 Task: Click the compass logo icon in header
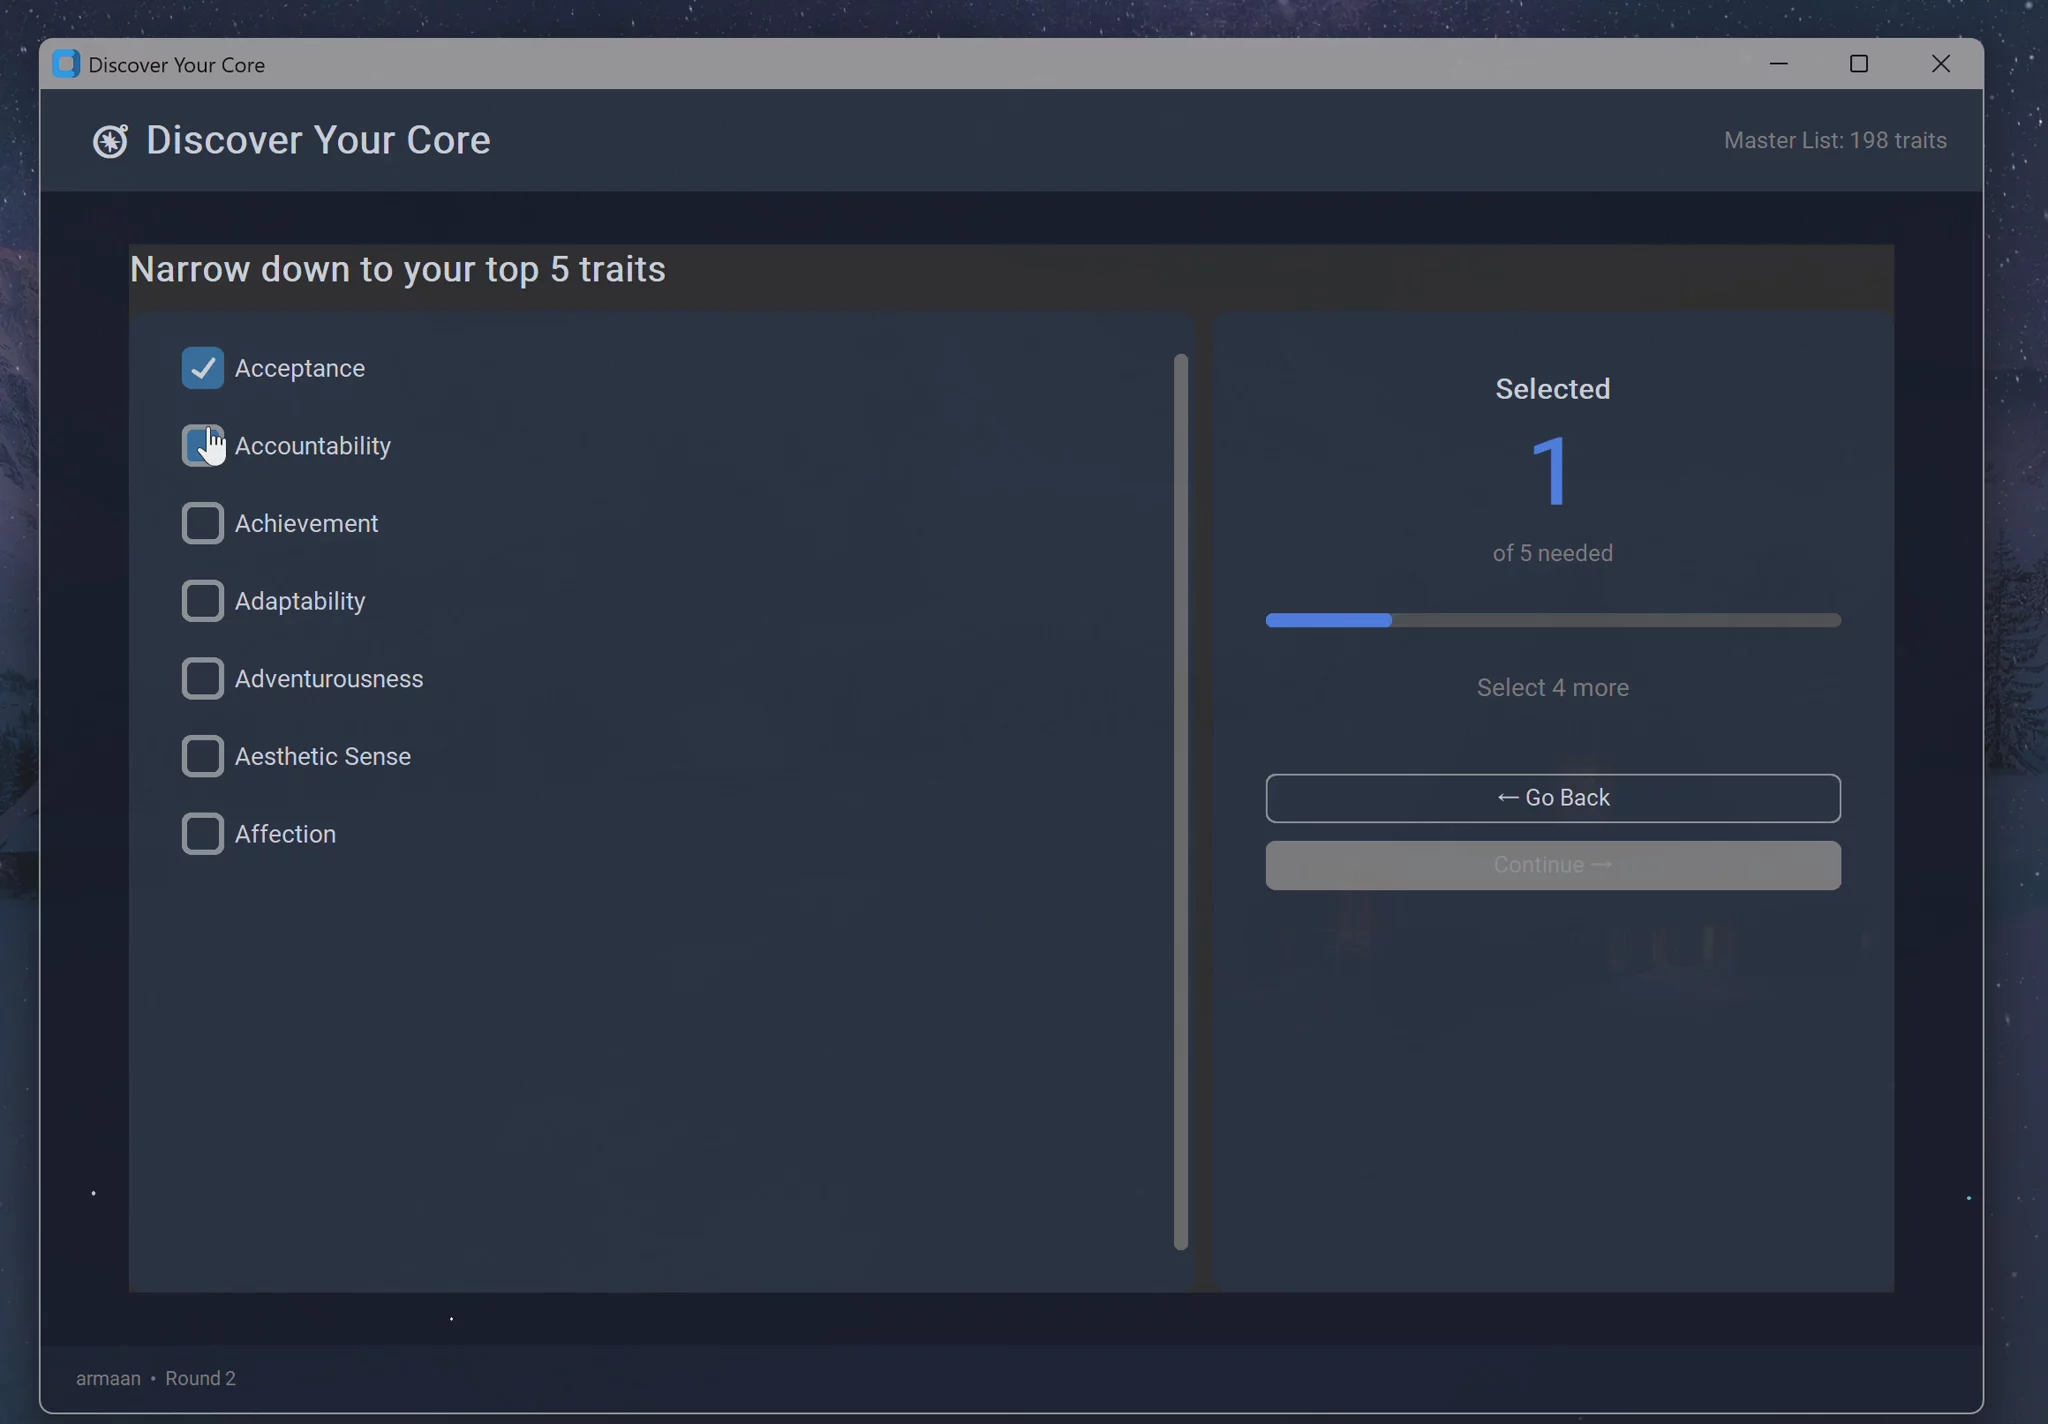click(x=110, y=141)
